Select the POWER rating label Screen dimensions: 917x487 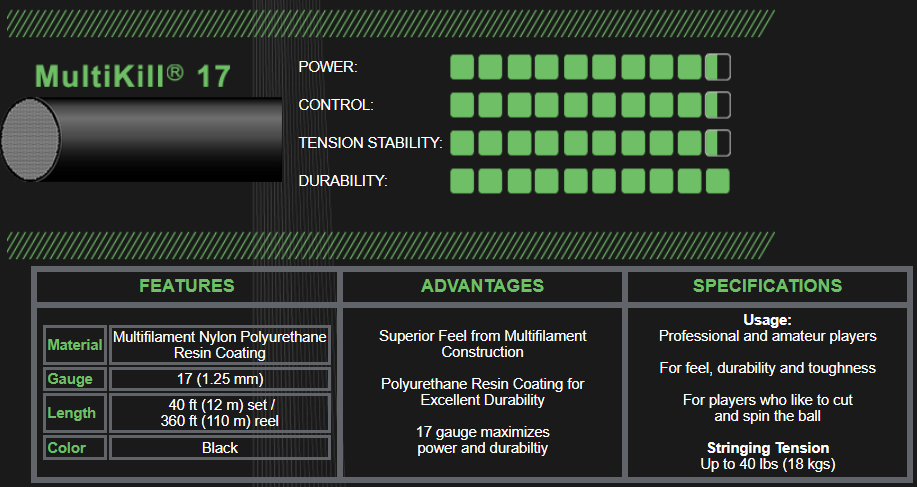(327, 67)
